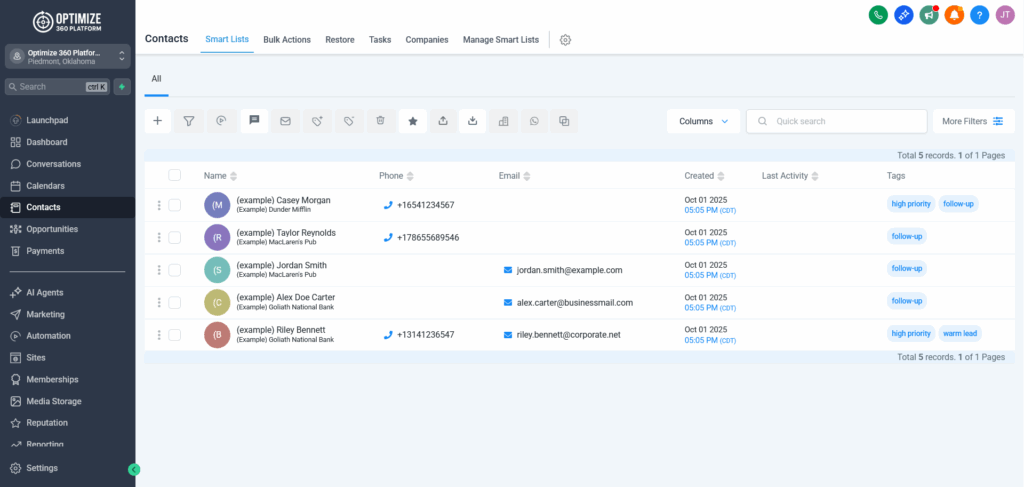Click email icon for jordan.smith@example.com

[x=507, y=270]
